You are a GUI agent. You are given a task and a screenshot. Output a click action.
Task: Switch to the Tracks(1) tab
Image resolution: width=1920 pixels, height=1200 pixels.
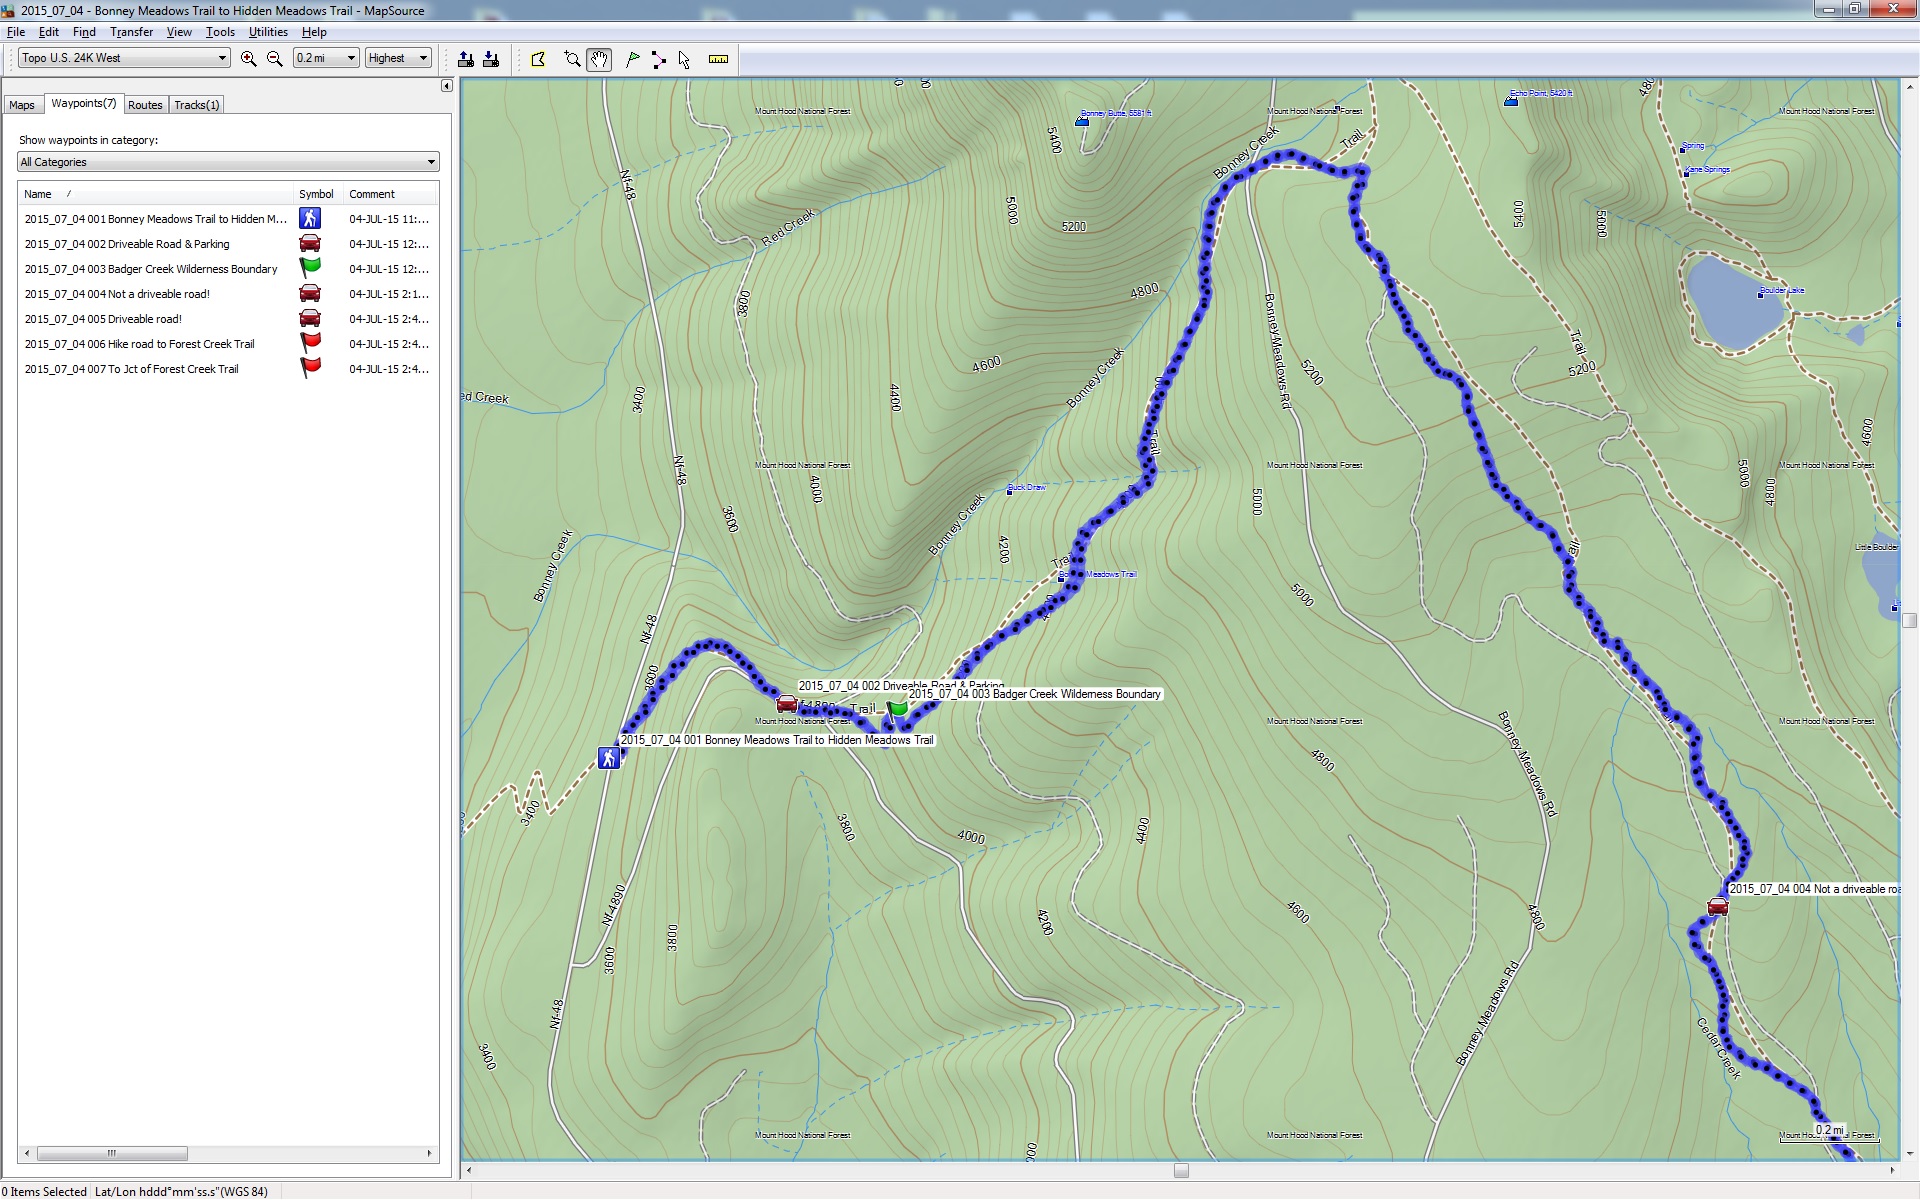196,105
